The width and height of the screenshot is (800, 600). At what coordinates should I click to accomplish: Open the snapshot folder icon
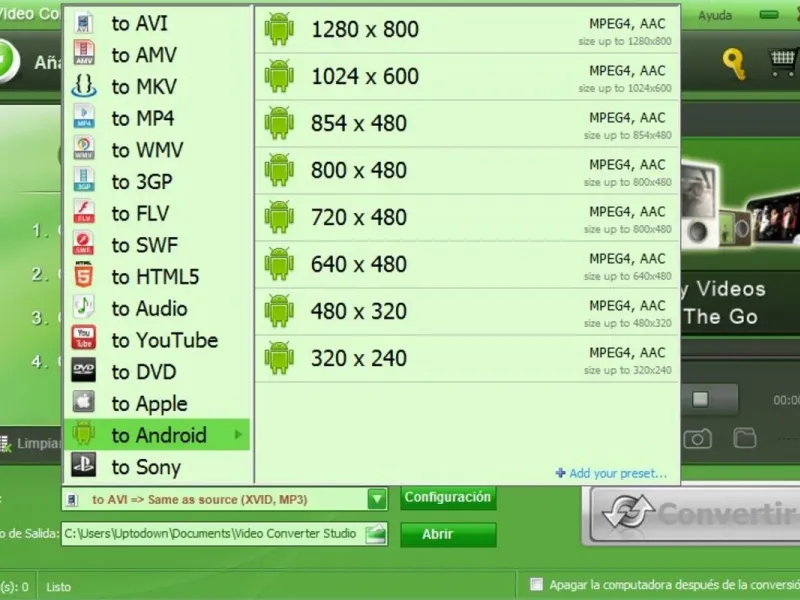[x=745, y=438]
